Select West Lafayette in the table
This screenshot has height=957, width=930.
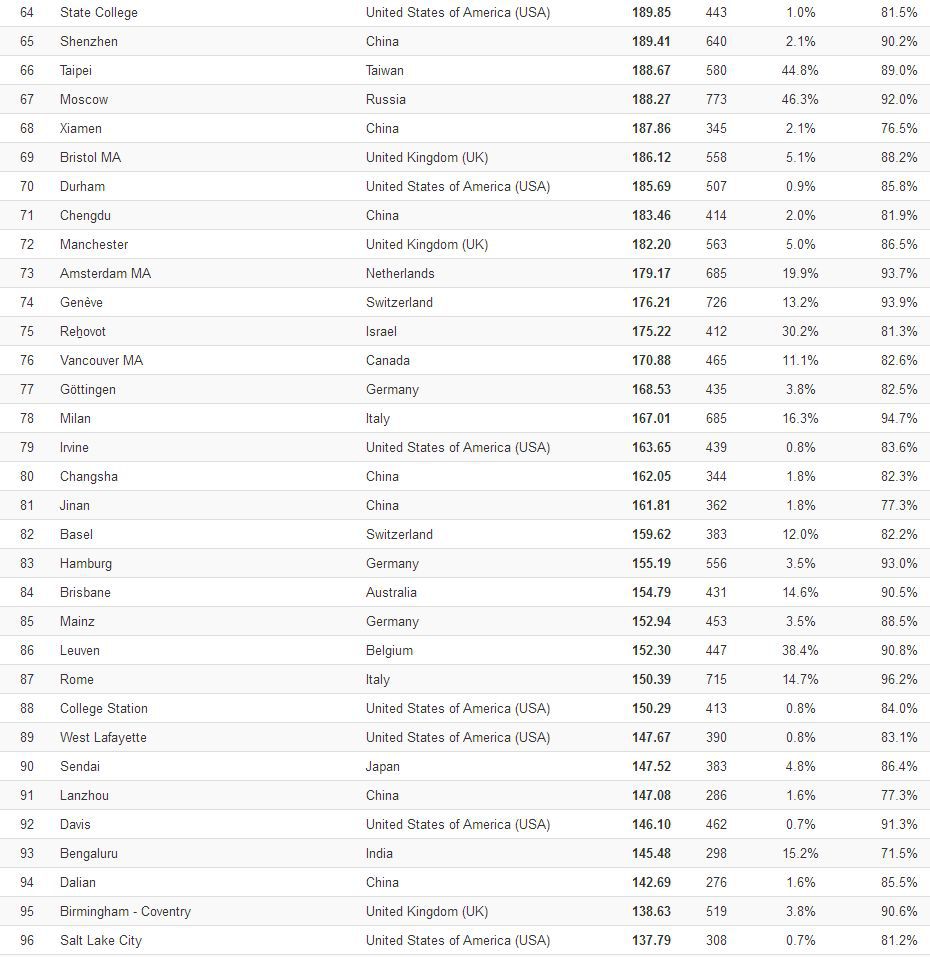[x=103, y=738]
